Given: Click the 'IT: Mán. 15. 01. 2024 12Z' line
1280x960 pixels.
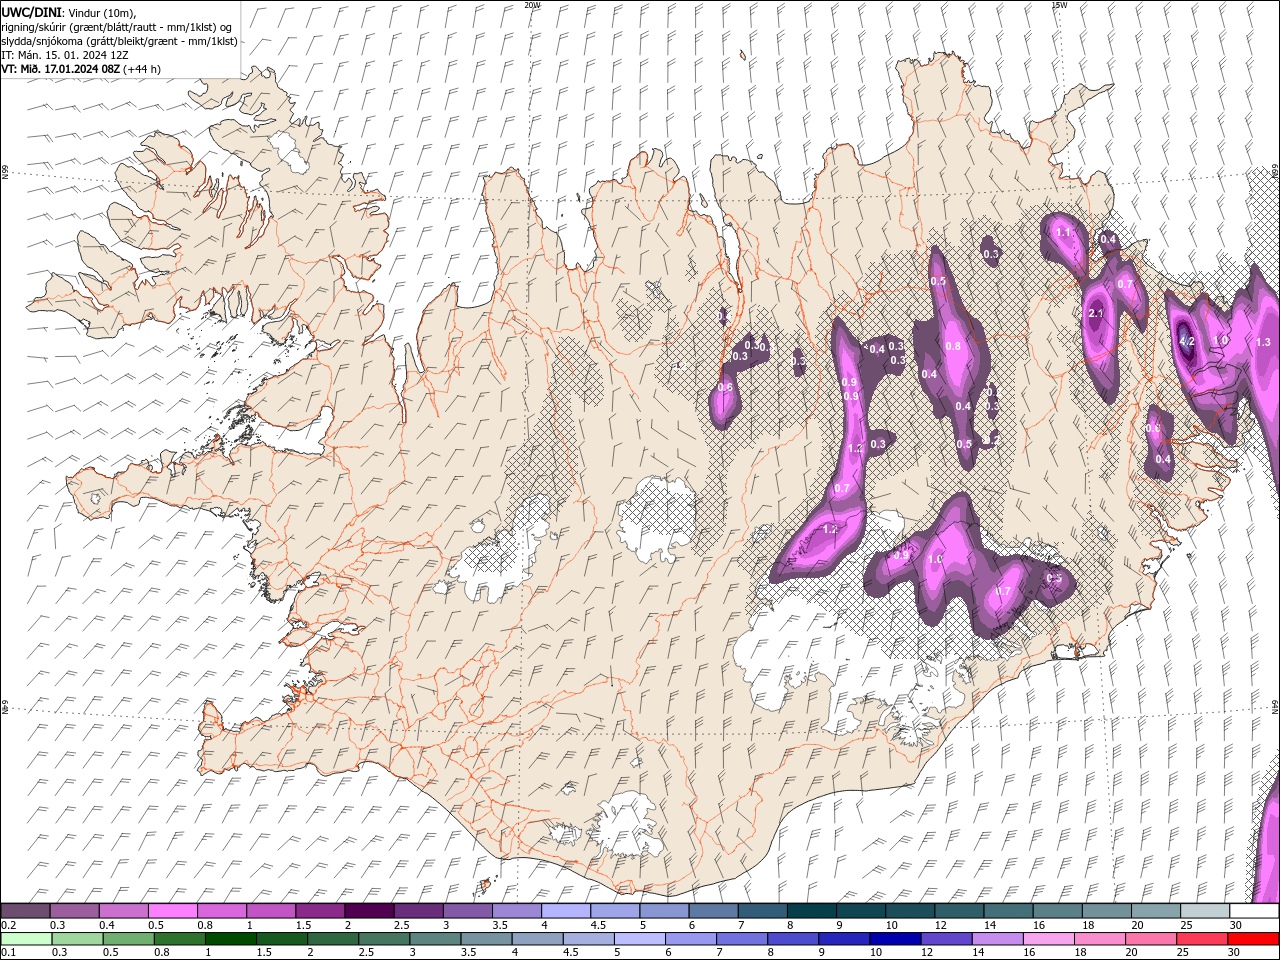Looking at the screenshot, I should click(x=66, y=55).
